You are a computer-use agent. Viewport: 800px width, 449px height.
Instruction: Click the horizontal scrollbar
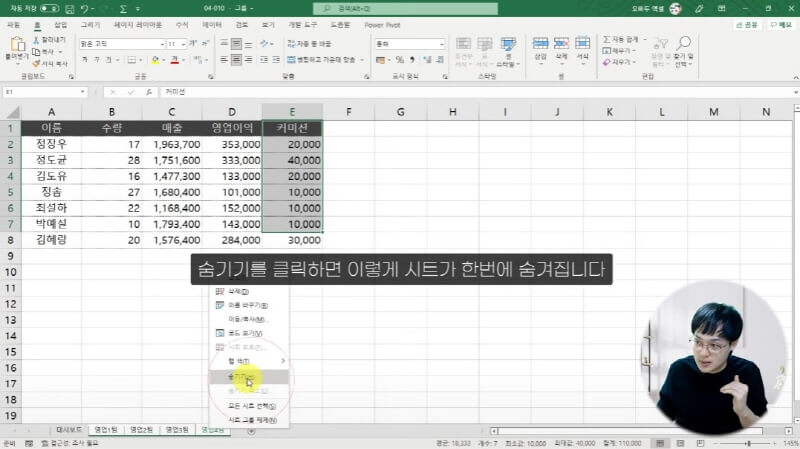pos(641,431)
